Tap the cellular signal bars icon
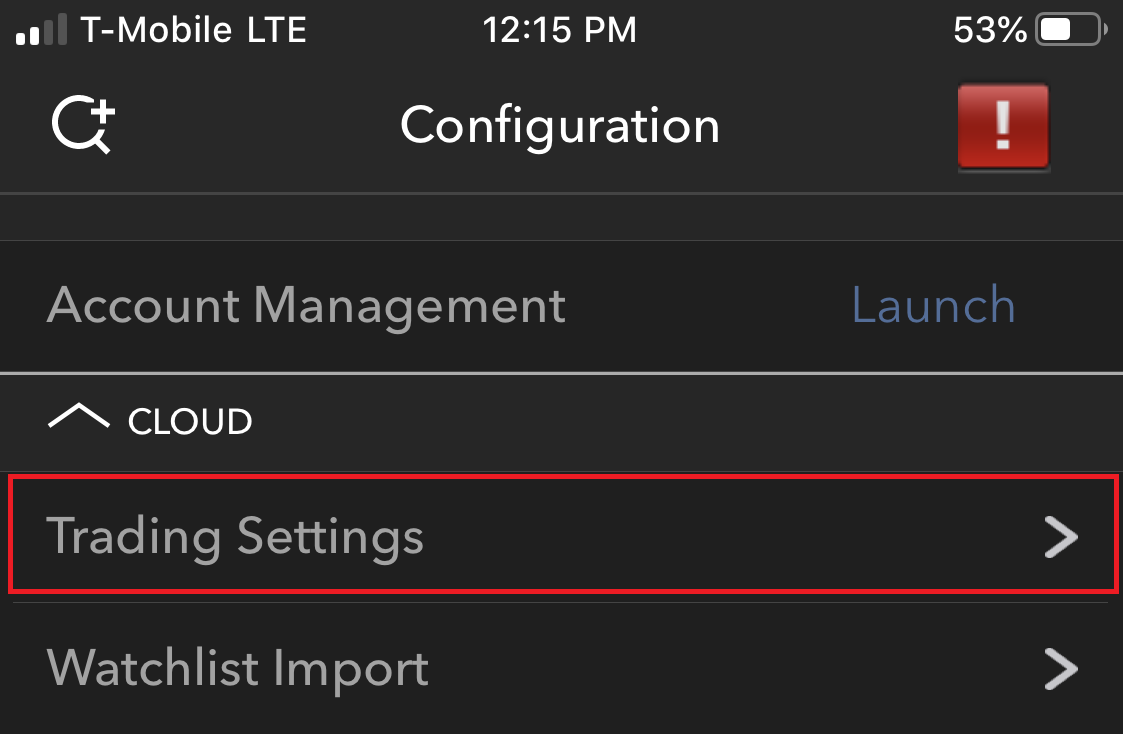 tap(42, 29)
